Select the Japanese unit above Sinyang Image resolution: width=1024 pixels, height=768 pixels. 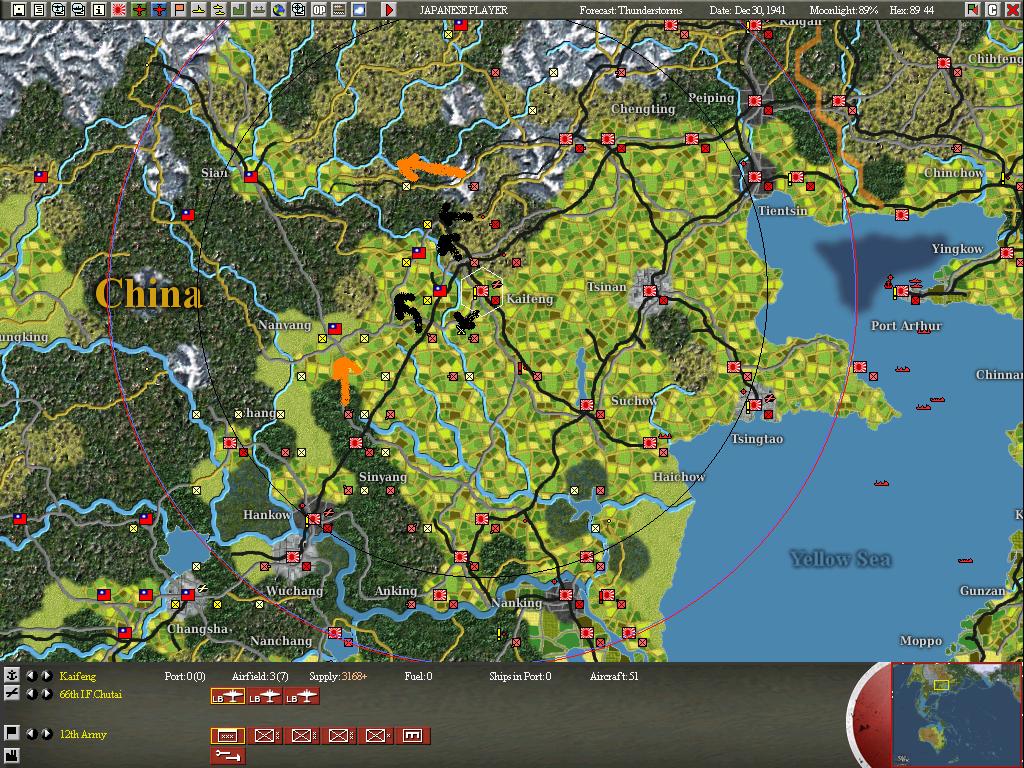tap(356, 443)
